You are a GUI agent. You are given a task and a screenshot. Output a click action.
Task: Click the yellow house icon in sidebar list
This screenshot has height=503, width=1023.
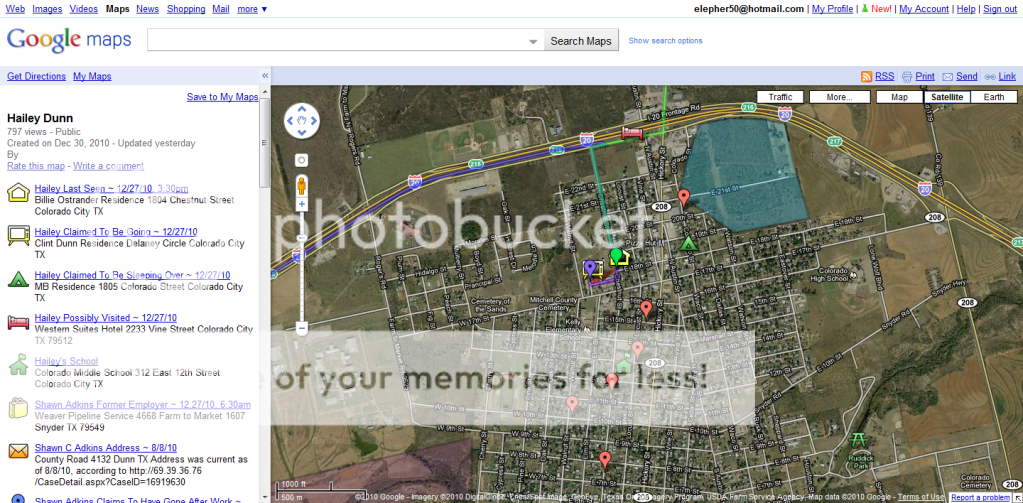pyautogui.click(x=17, y=194)
